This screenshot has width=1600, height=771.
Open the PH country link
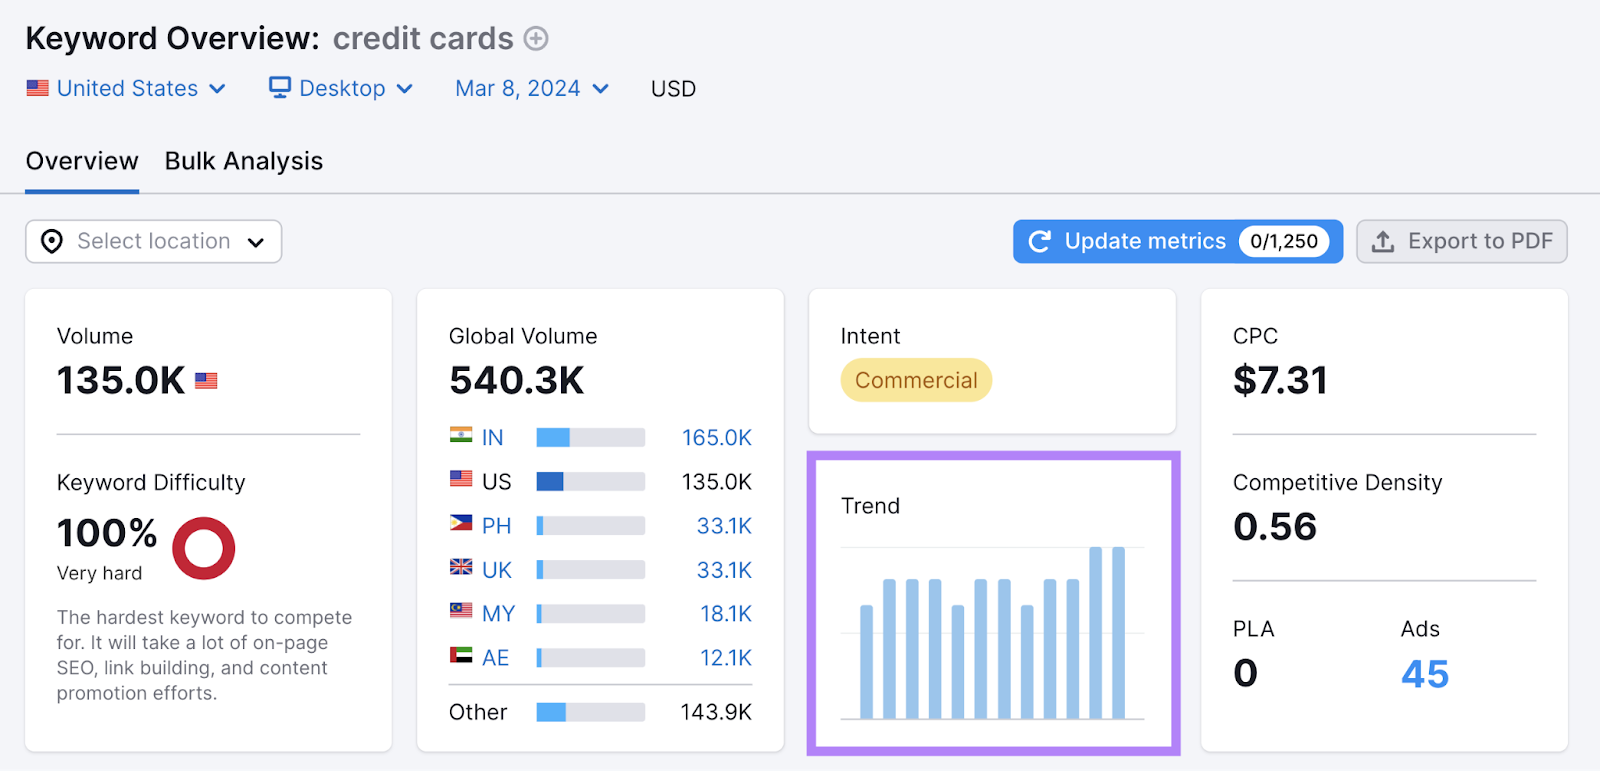tap(496, 526)
